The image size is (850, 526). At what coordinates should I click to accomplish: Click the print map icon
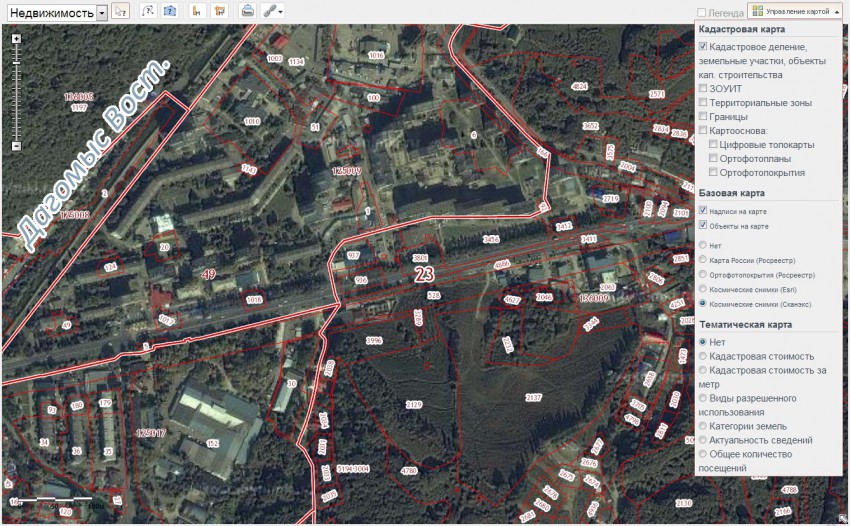pyautogui.click(x=247, y=12)
